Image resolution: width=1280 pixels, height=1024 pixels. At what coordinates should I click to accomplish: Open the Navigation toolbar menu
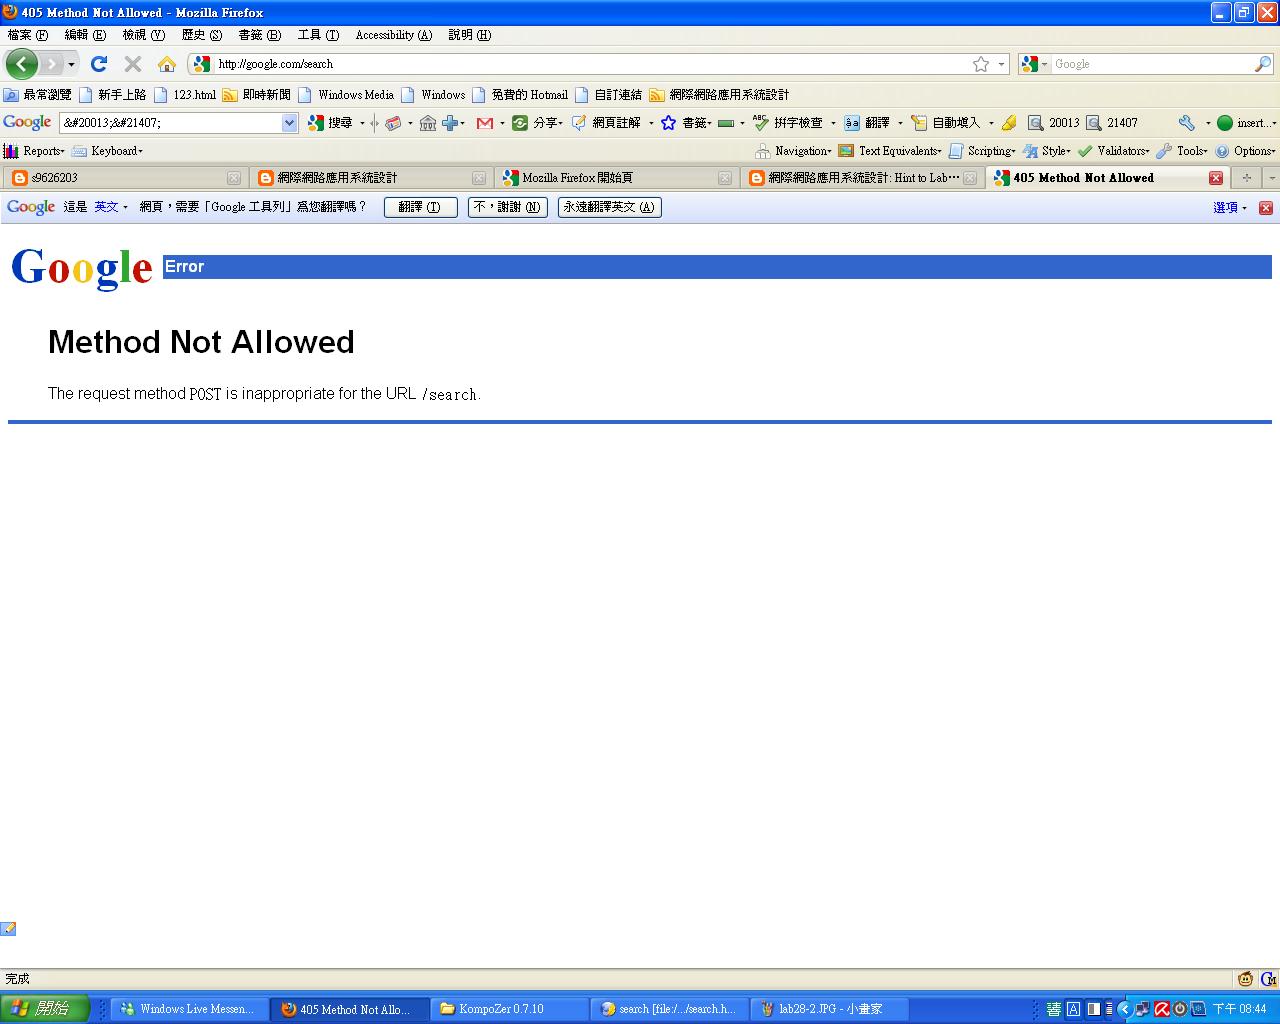point(794,151)
